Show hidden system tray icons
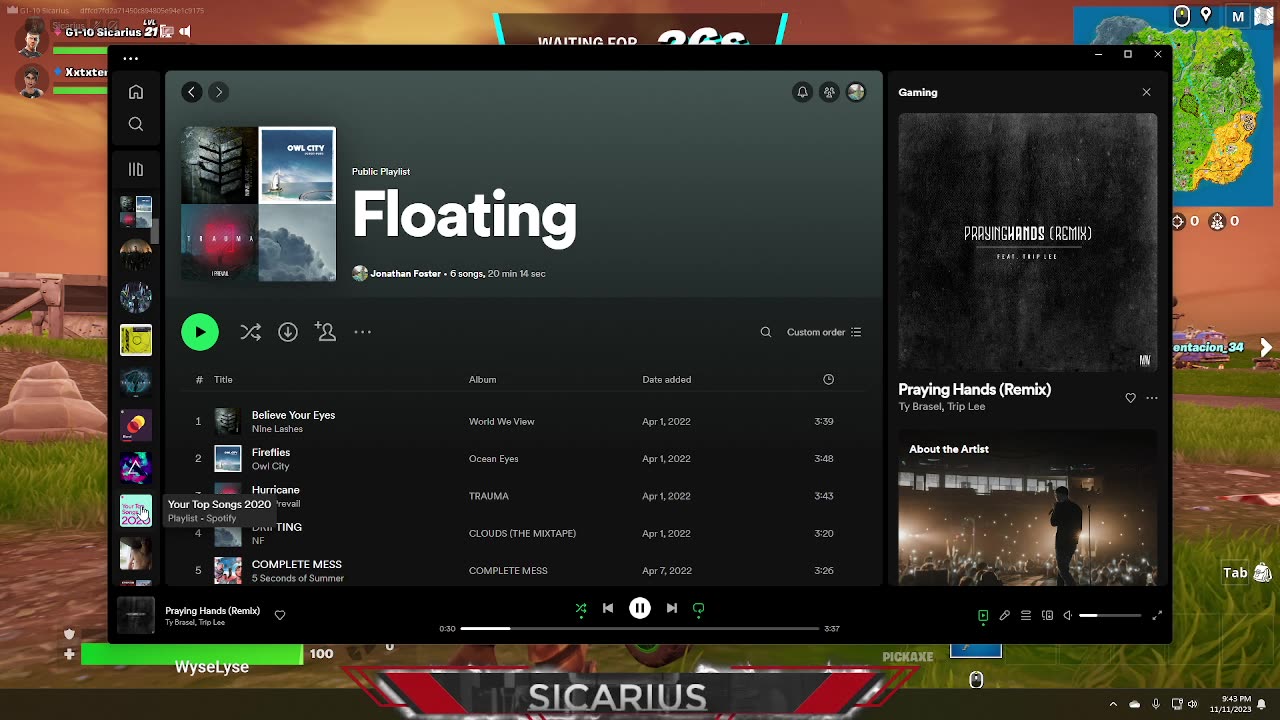The width and height of the screenshot is (1280, 720). point(1113,704)
